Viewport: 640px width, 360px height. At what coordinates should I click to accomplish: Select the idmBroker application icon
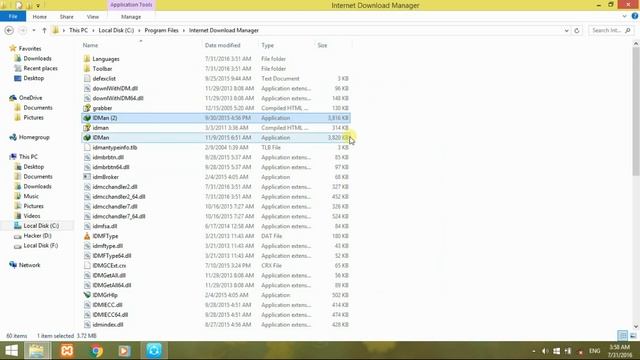[x=87, y=177]
